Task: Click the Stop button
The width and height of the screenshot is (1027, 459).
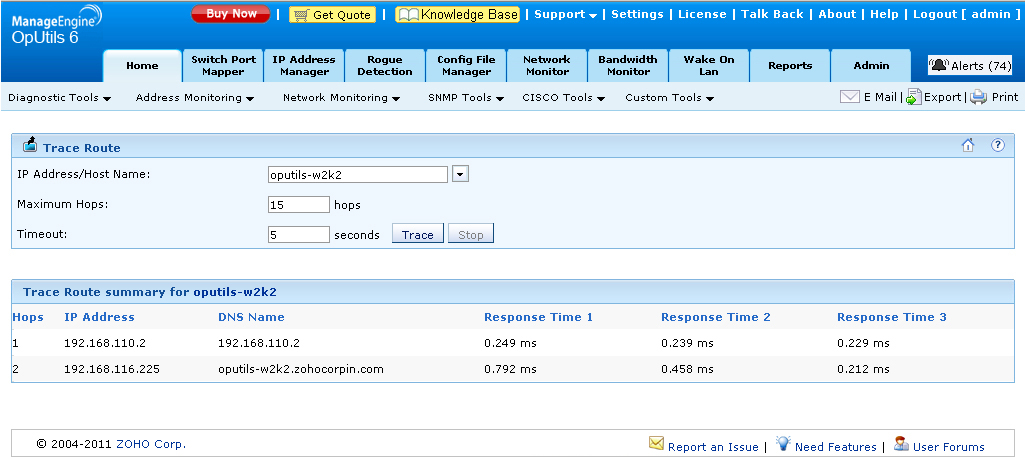Action: pos(470,234)
